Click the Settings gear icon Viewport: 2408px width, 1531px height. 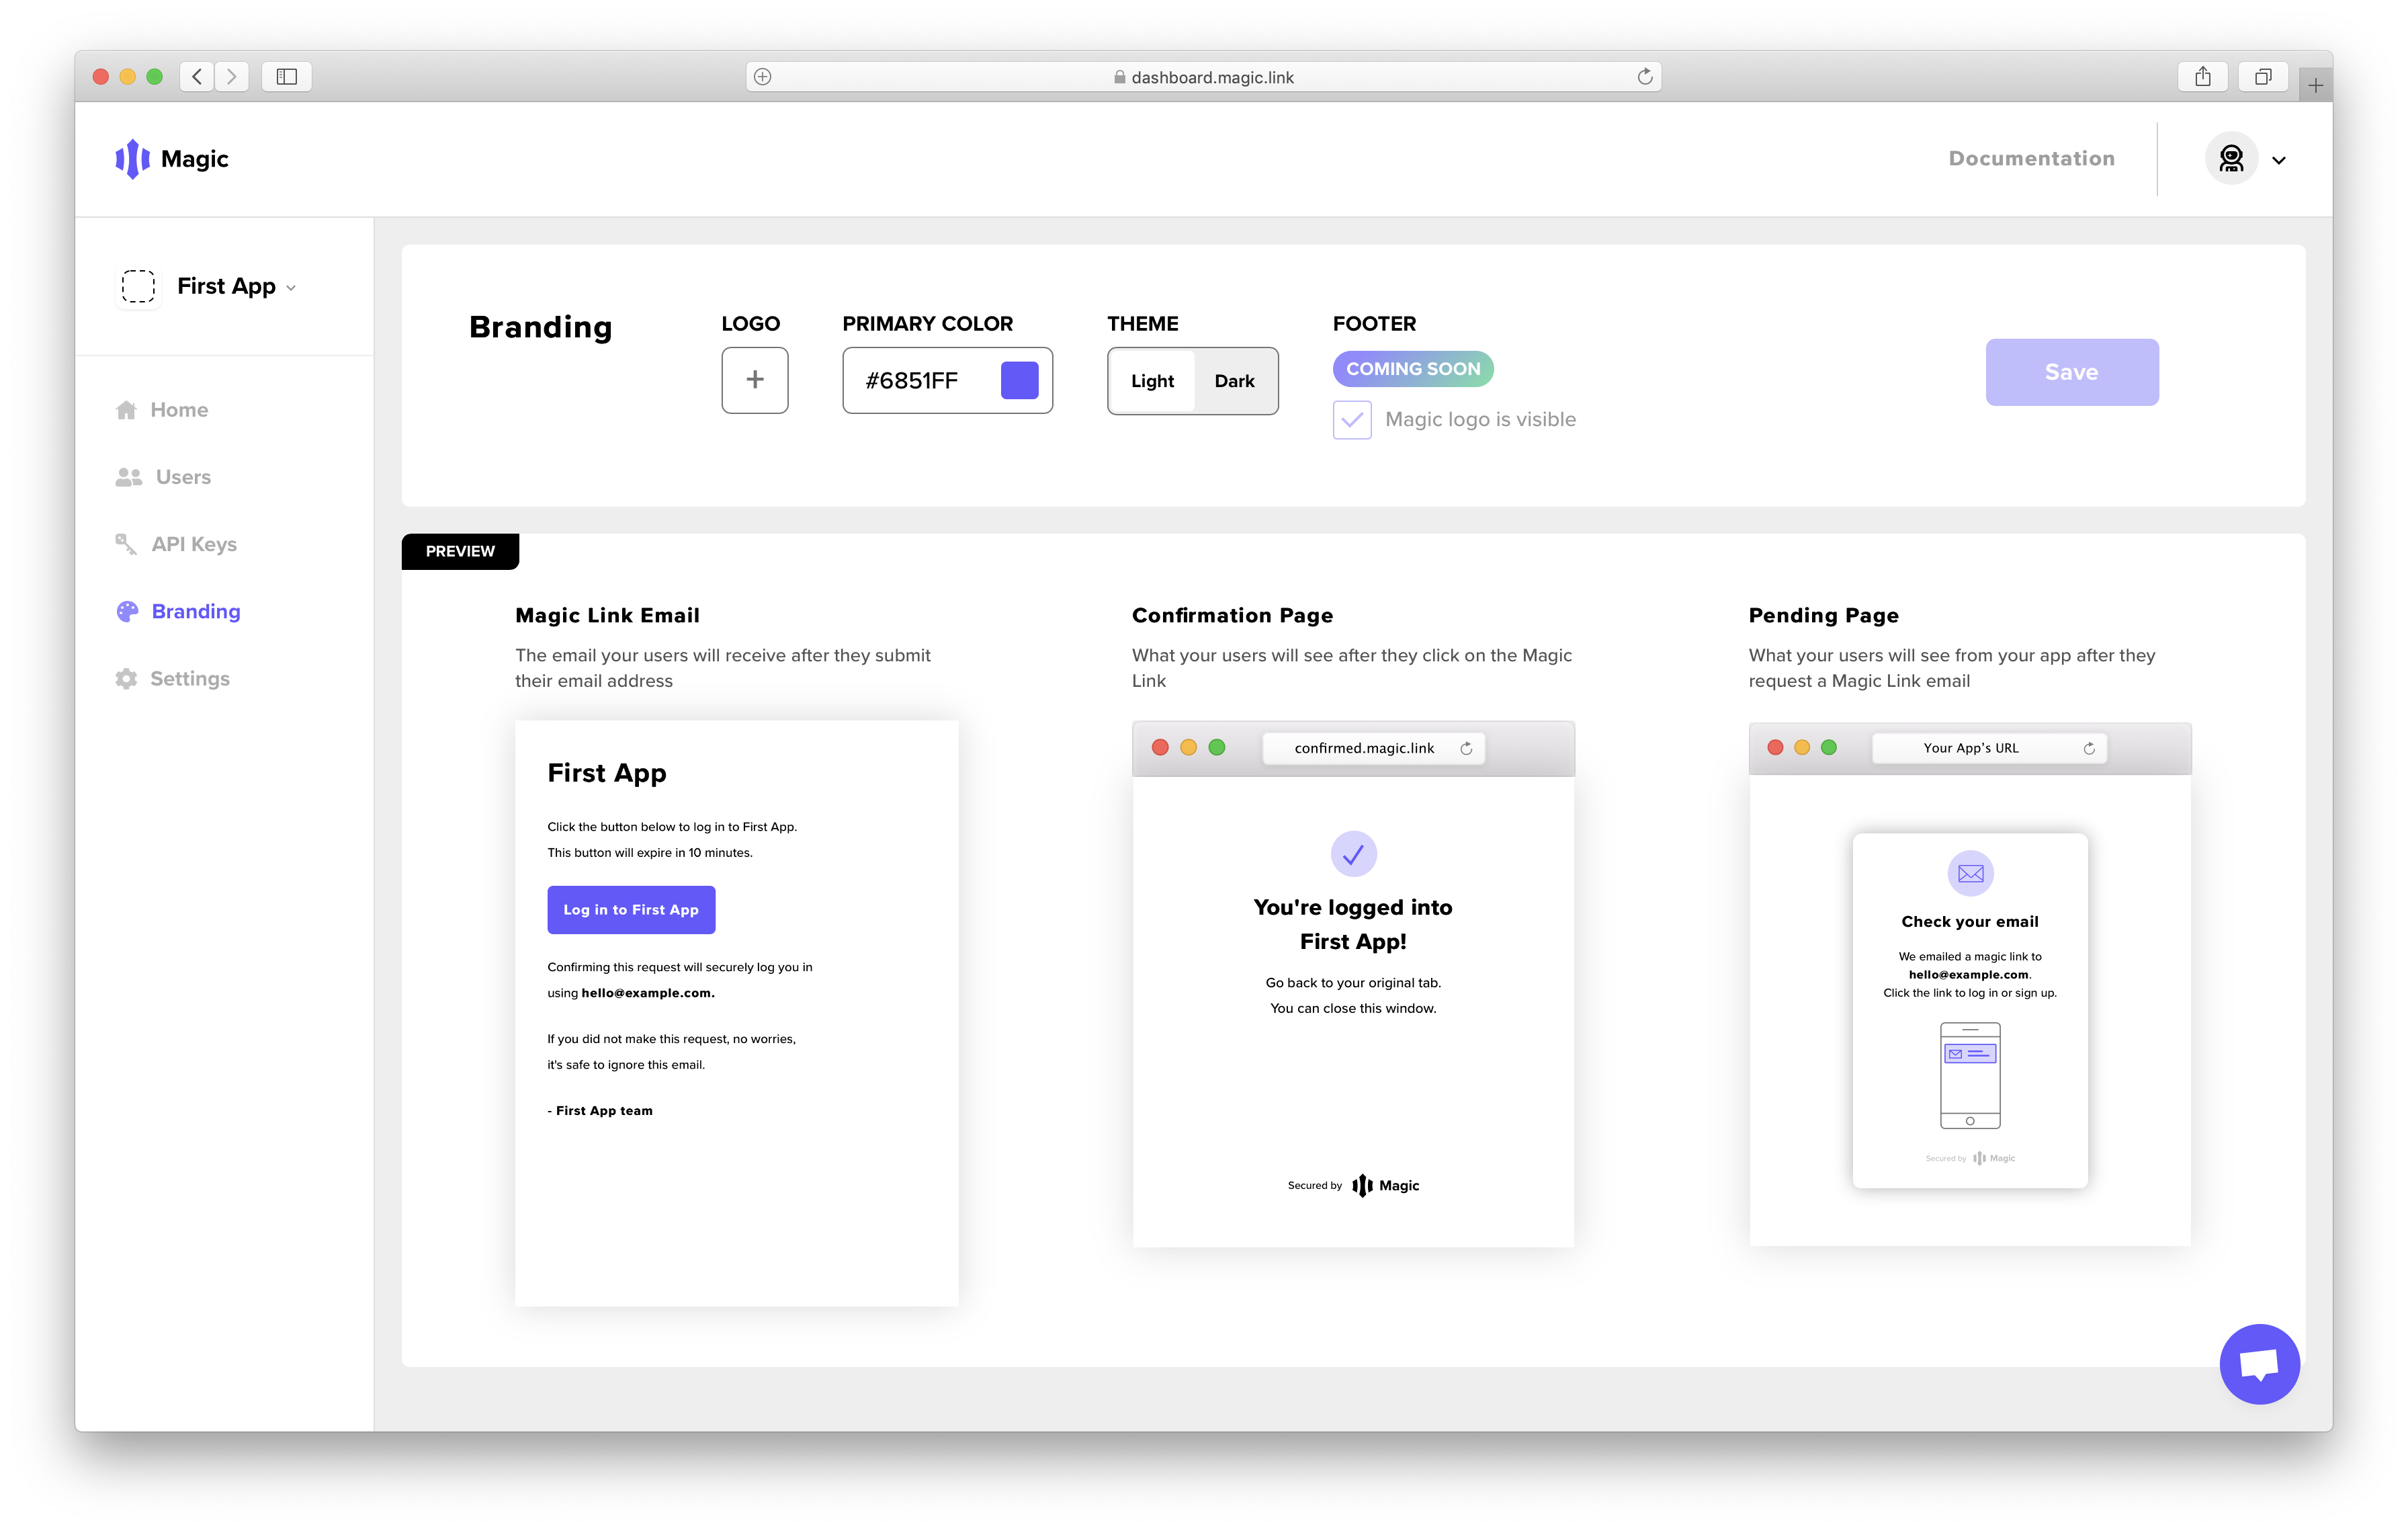point(126,678)
